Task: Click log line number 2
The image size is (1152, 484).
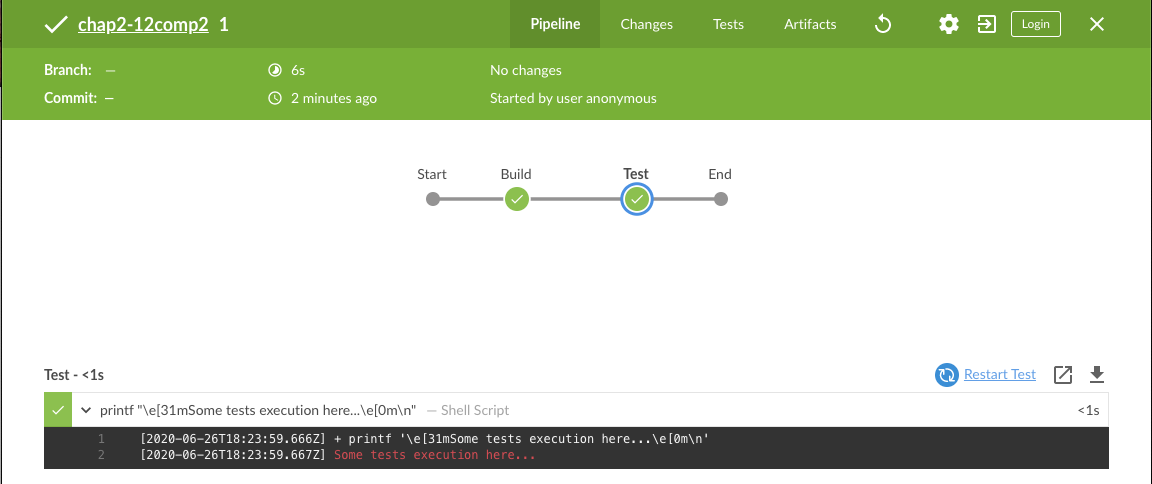Action: (101, 455)
